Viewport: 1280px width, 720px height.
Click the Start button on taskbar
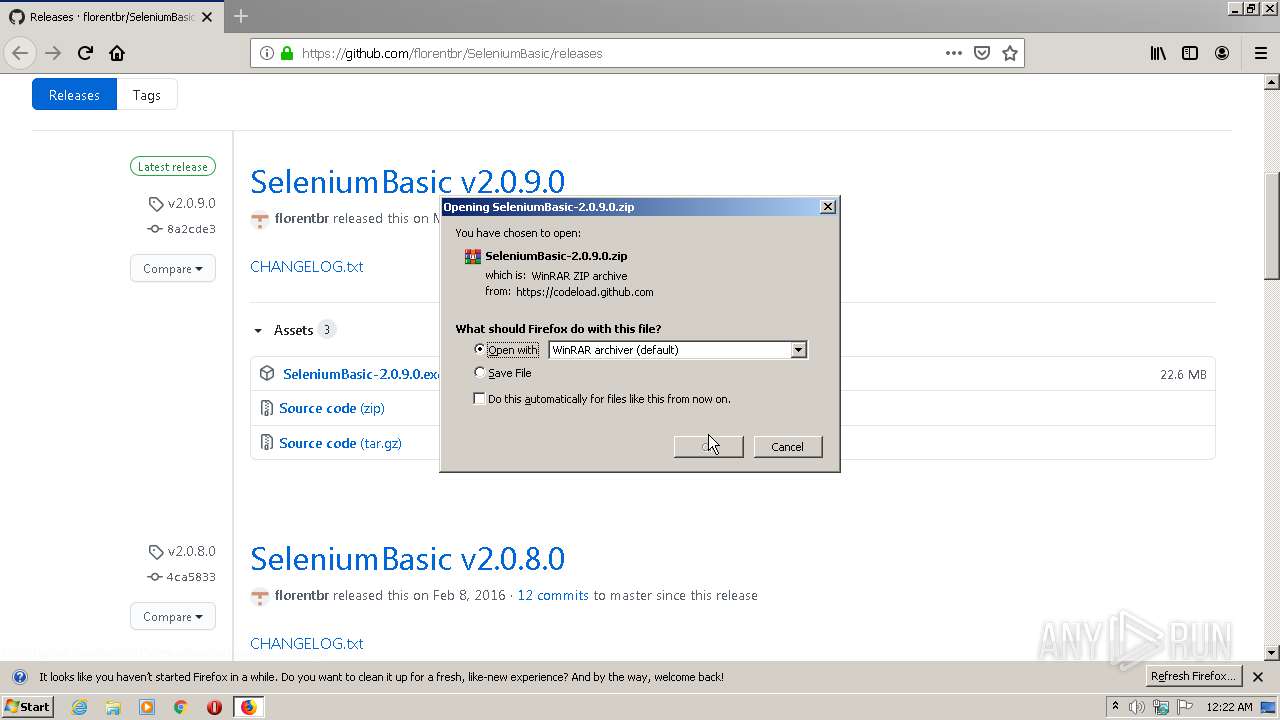27,706
